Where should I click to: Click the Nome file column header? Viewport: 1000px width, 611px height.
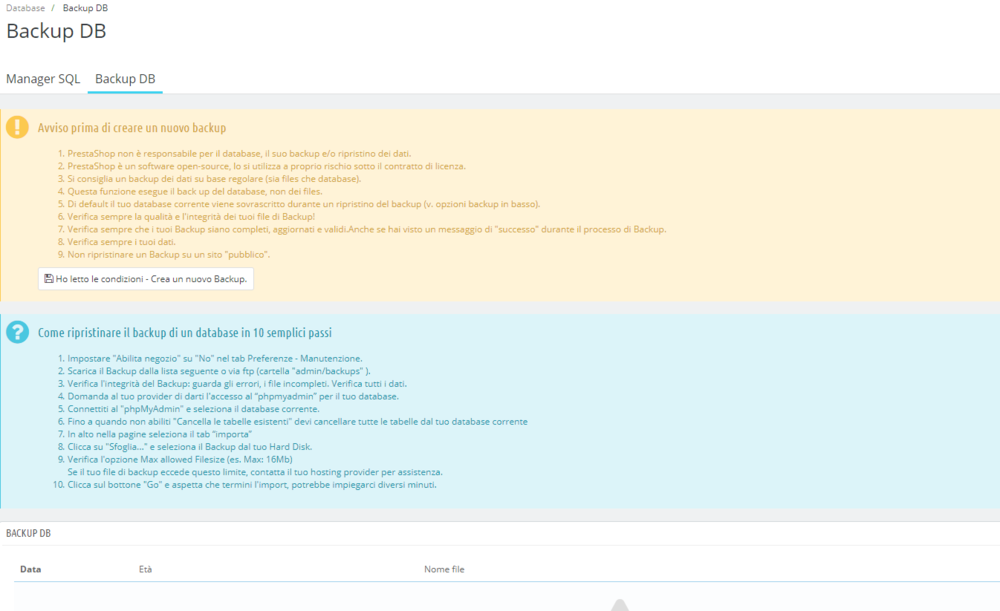pos(443,568)
